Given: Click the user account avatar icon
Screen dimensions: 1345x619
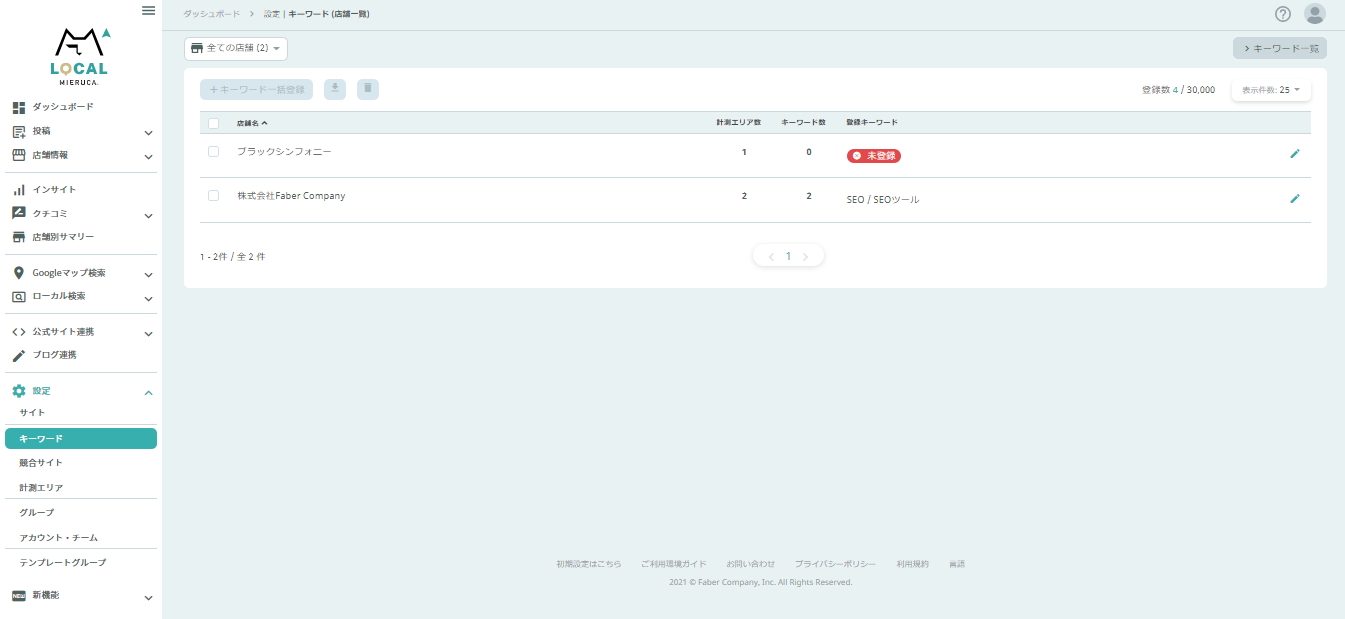Looking at the screenshot, I should (x=1315, y=14).
